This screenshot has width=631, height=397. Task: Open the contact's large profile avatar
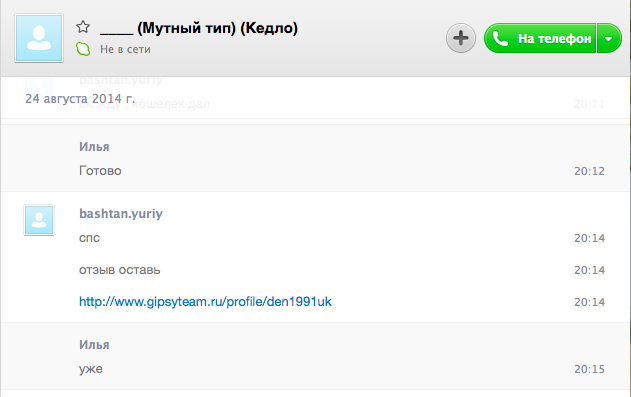[x=39, y=38]
